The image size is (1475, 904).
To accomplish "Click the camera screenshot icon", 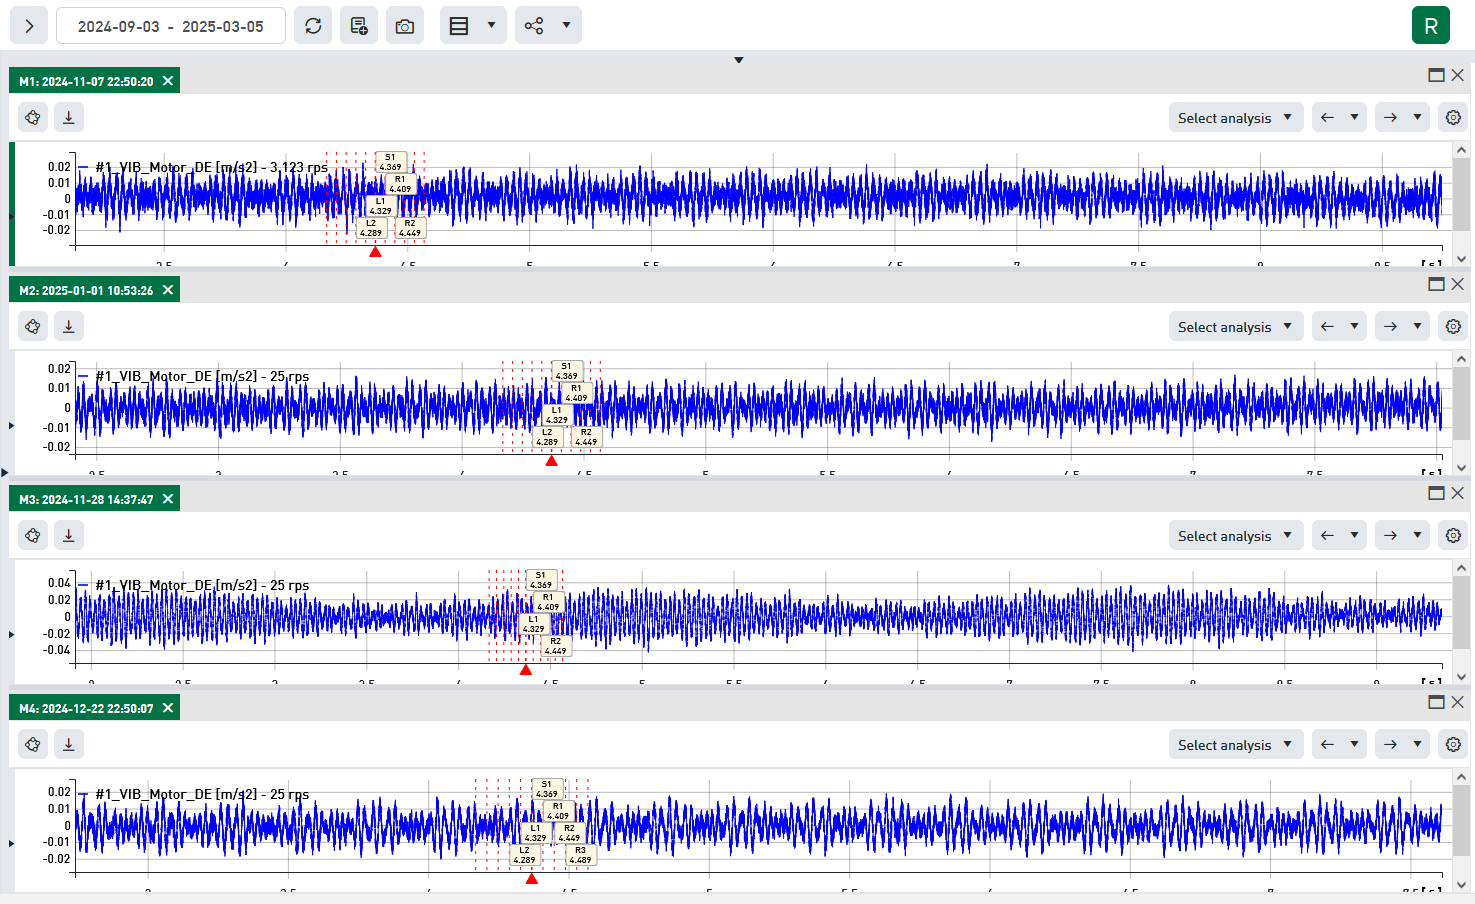I will tap(405, 26).
